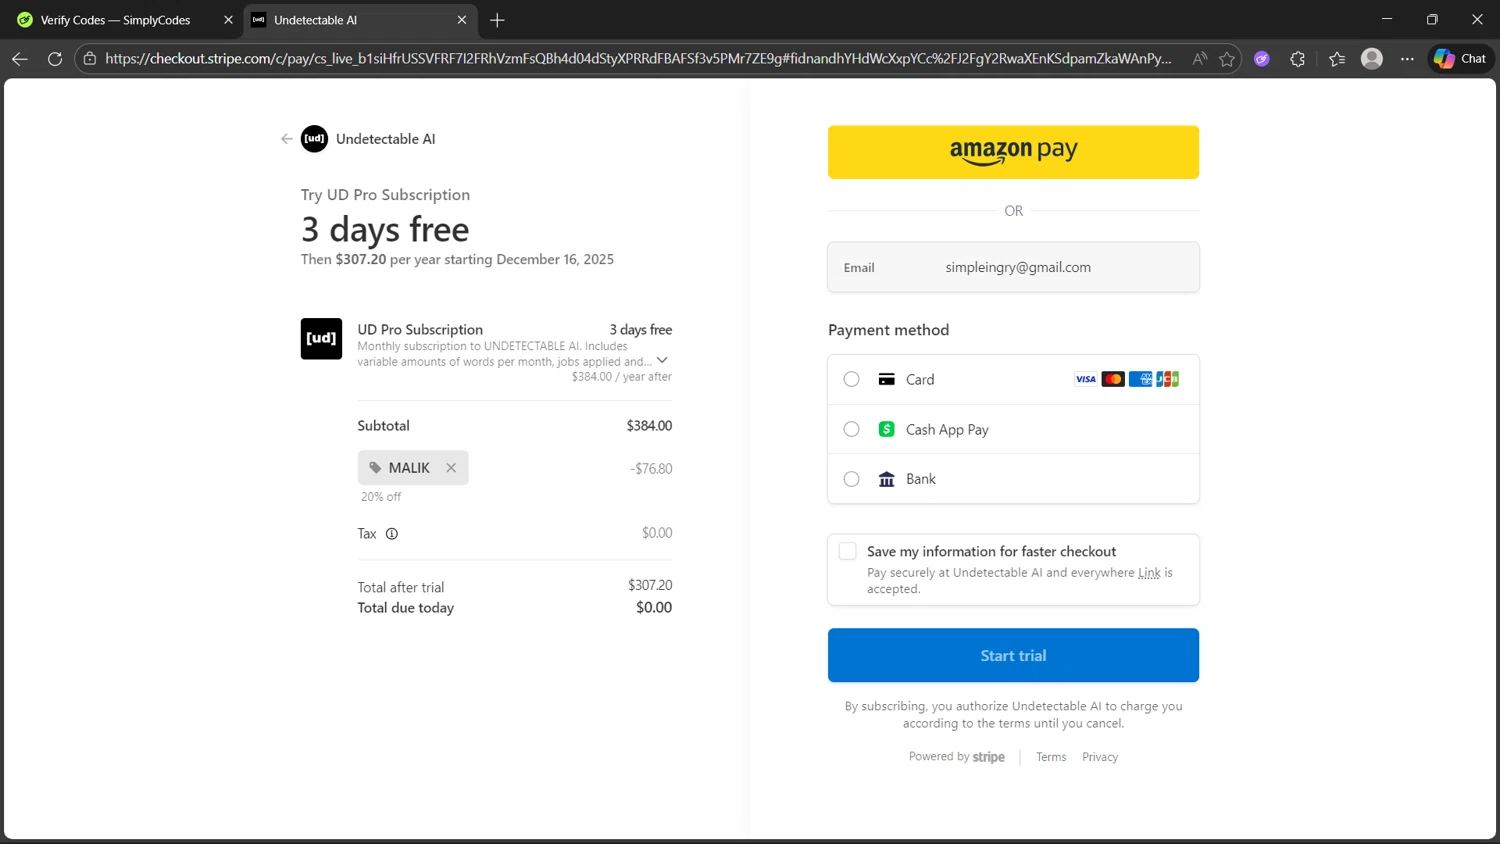This screenshot has width=1500, height=844.
Task: Reload the checkout page
Action: [x=55, y=59]
